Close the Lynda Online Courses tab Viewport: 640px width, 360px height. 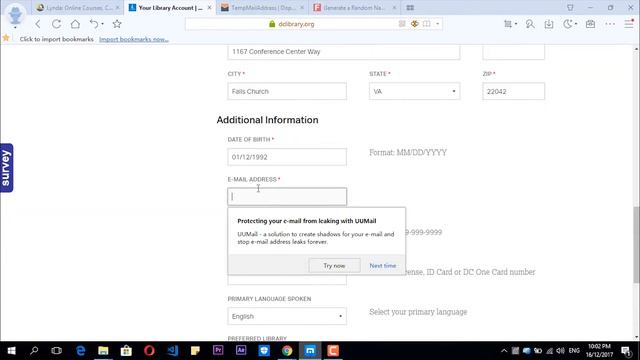click(x=117, y=8)
